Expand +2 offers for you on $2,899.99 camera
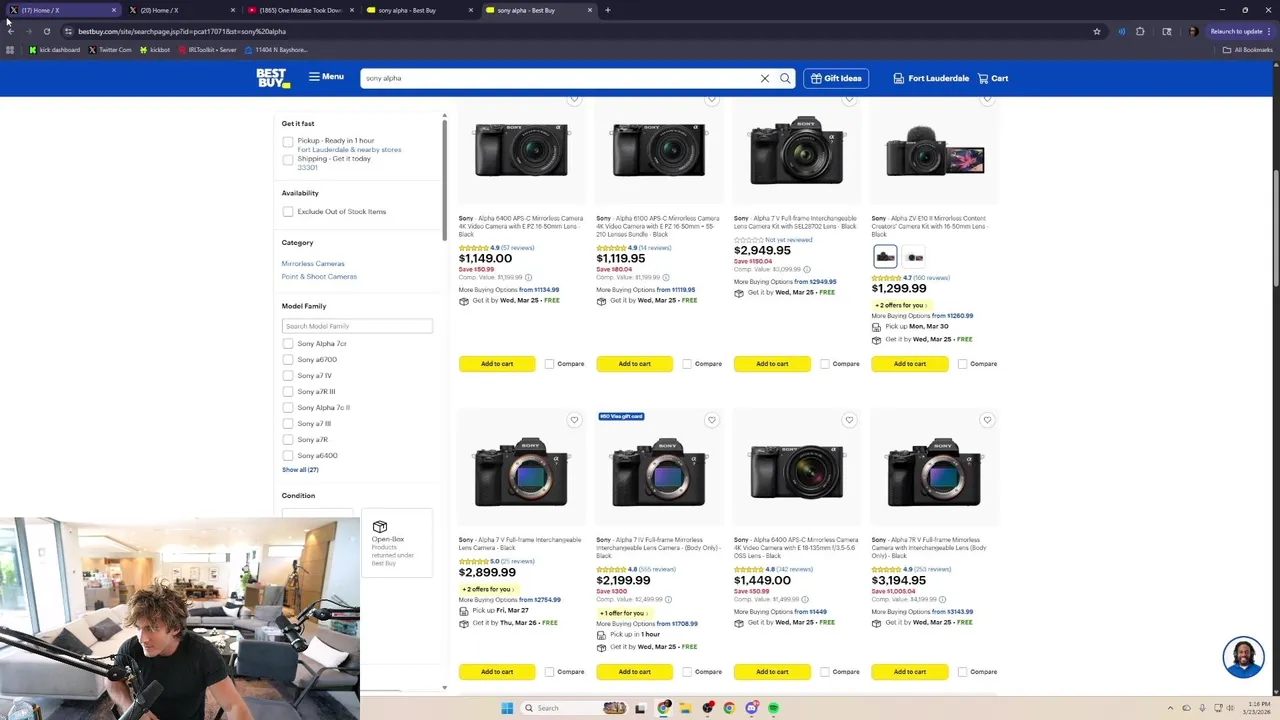Viewport: 1280px width, 720px height. (x=487, y=589)
